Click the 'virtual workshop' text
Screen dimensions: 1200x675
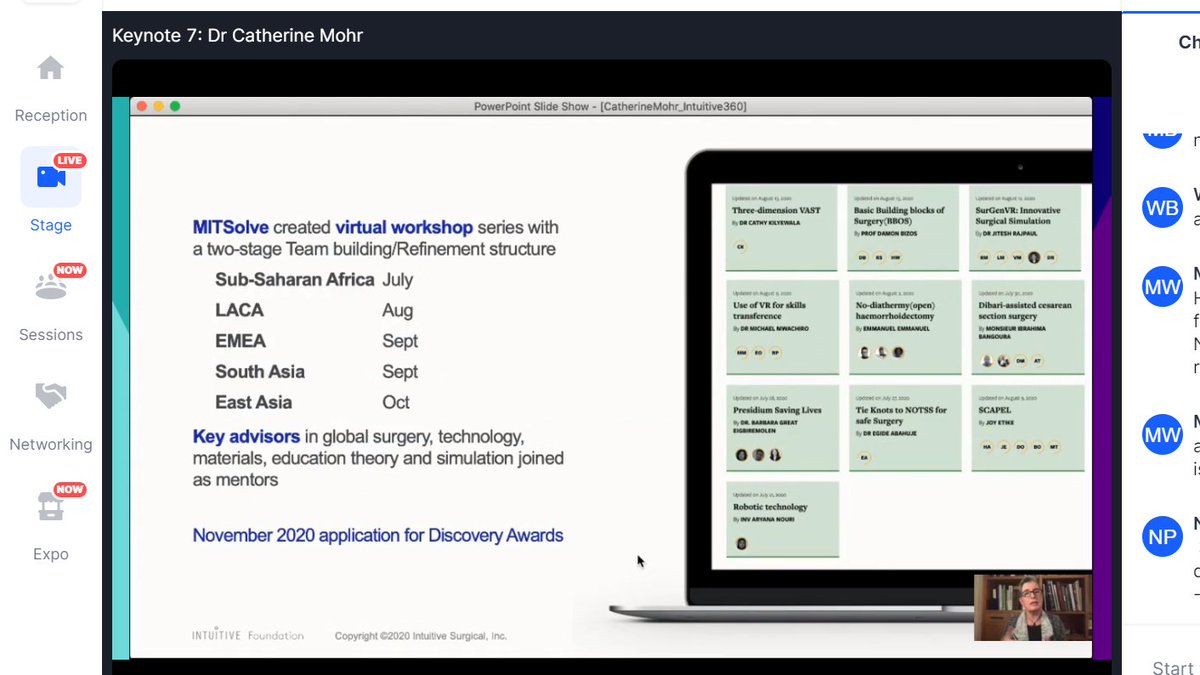click(404, 227)
